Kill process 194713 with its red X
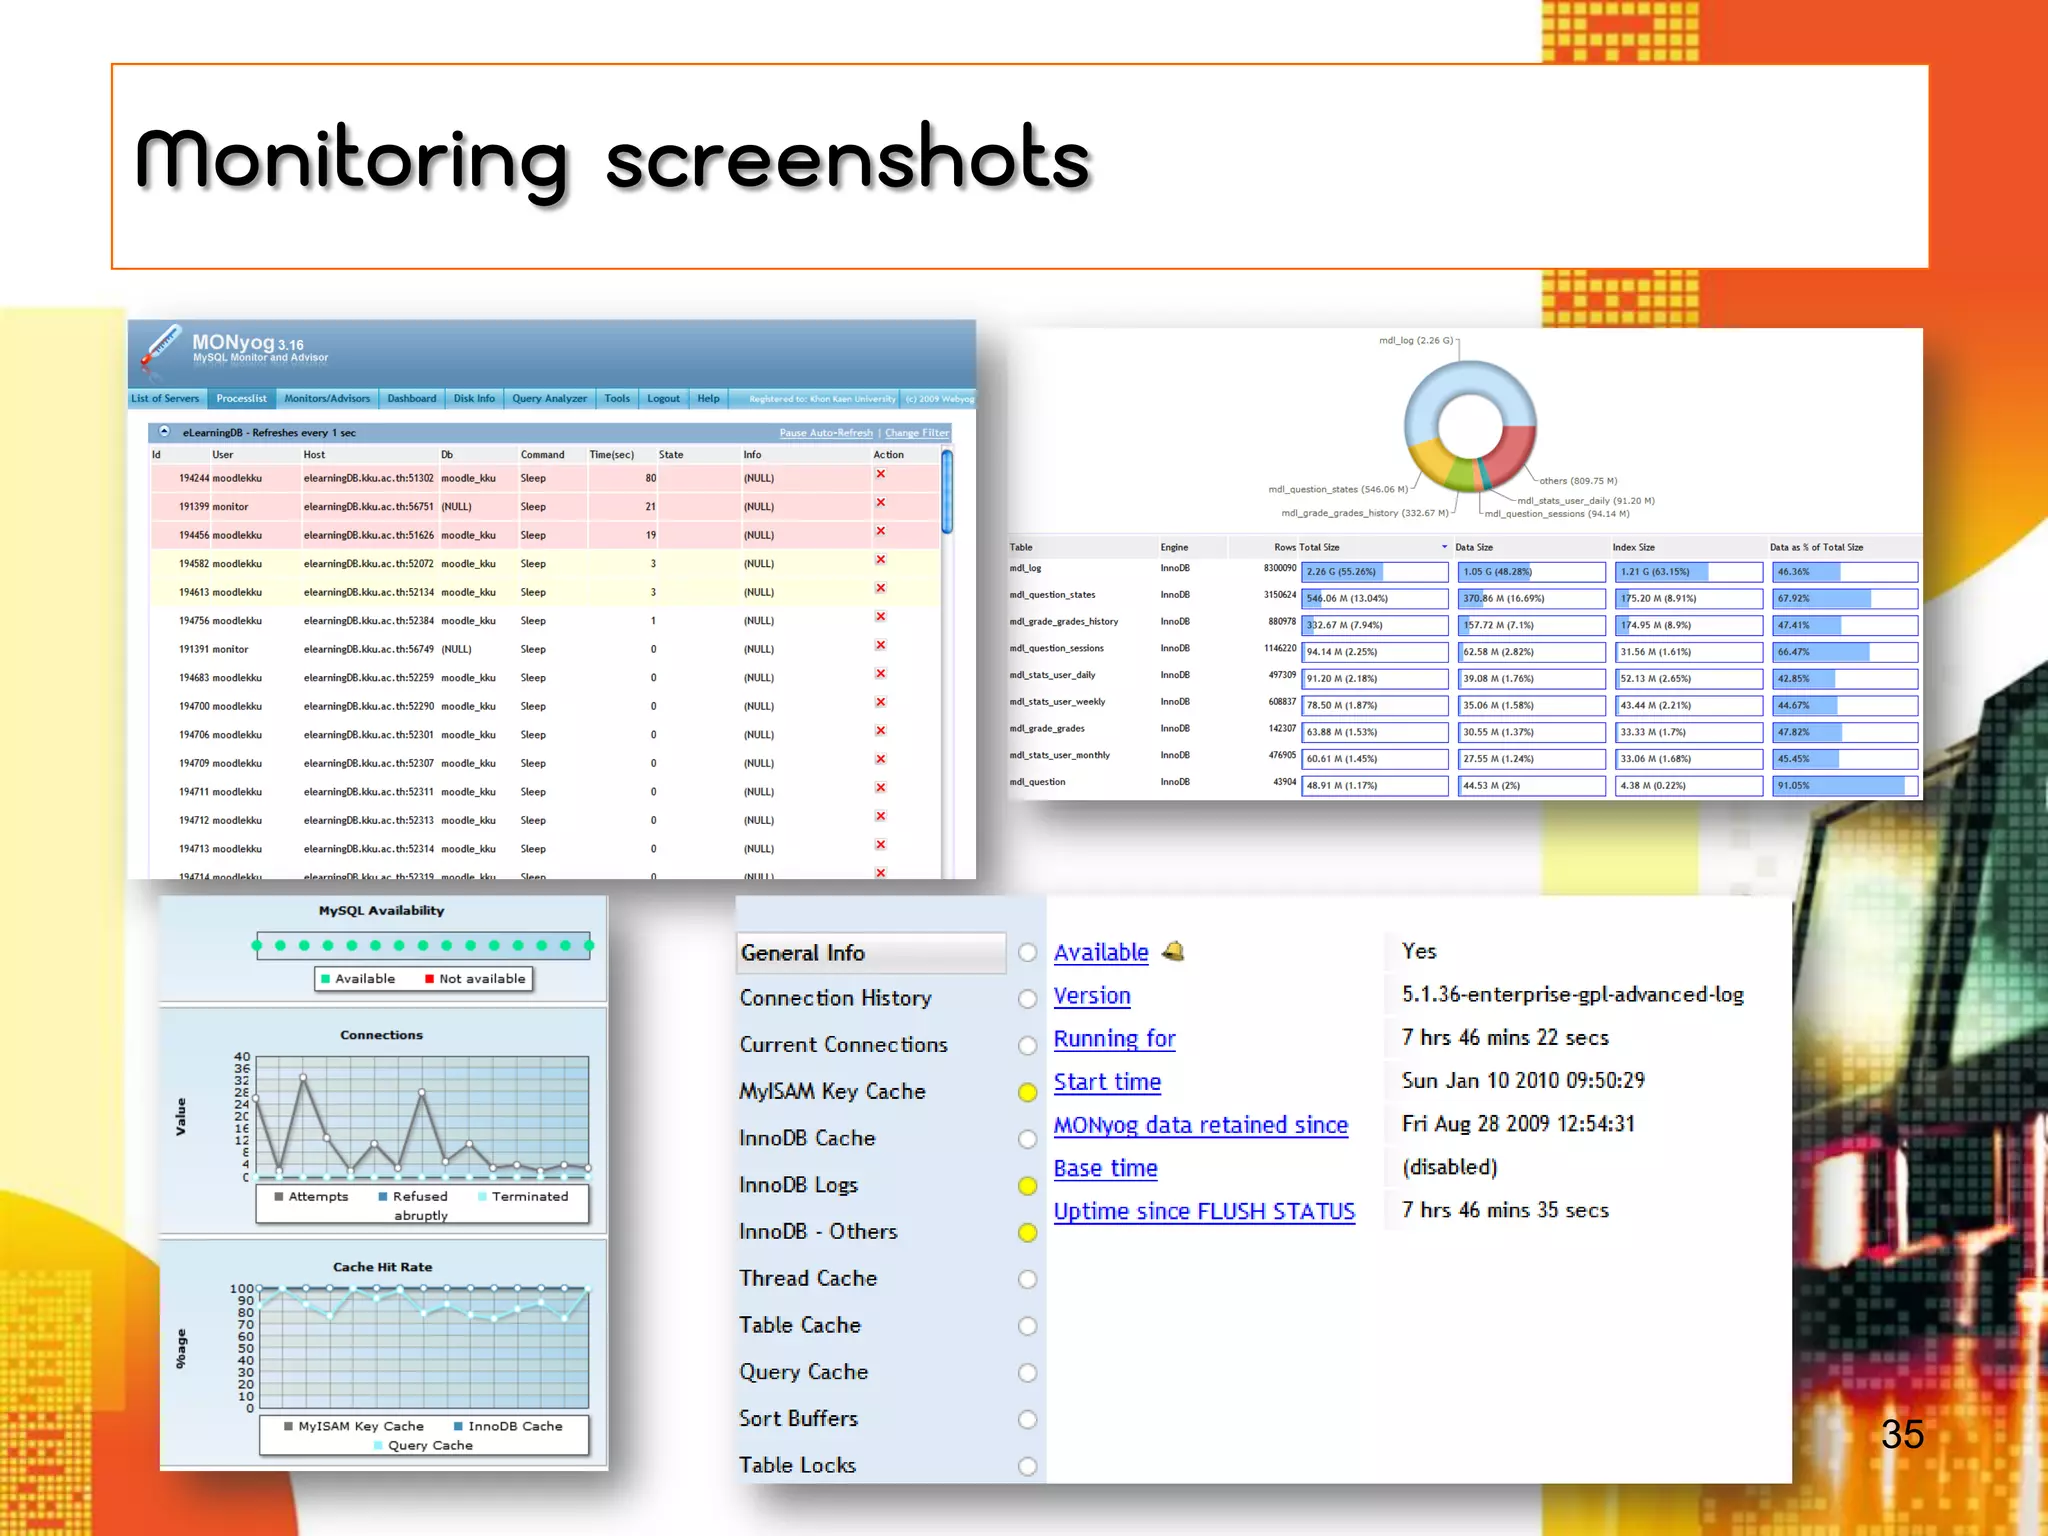The width and height of the screenshot is (2048, 1536). coord(880,845)
